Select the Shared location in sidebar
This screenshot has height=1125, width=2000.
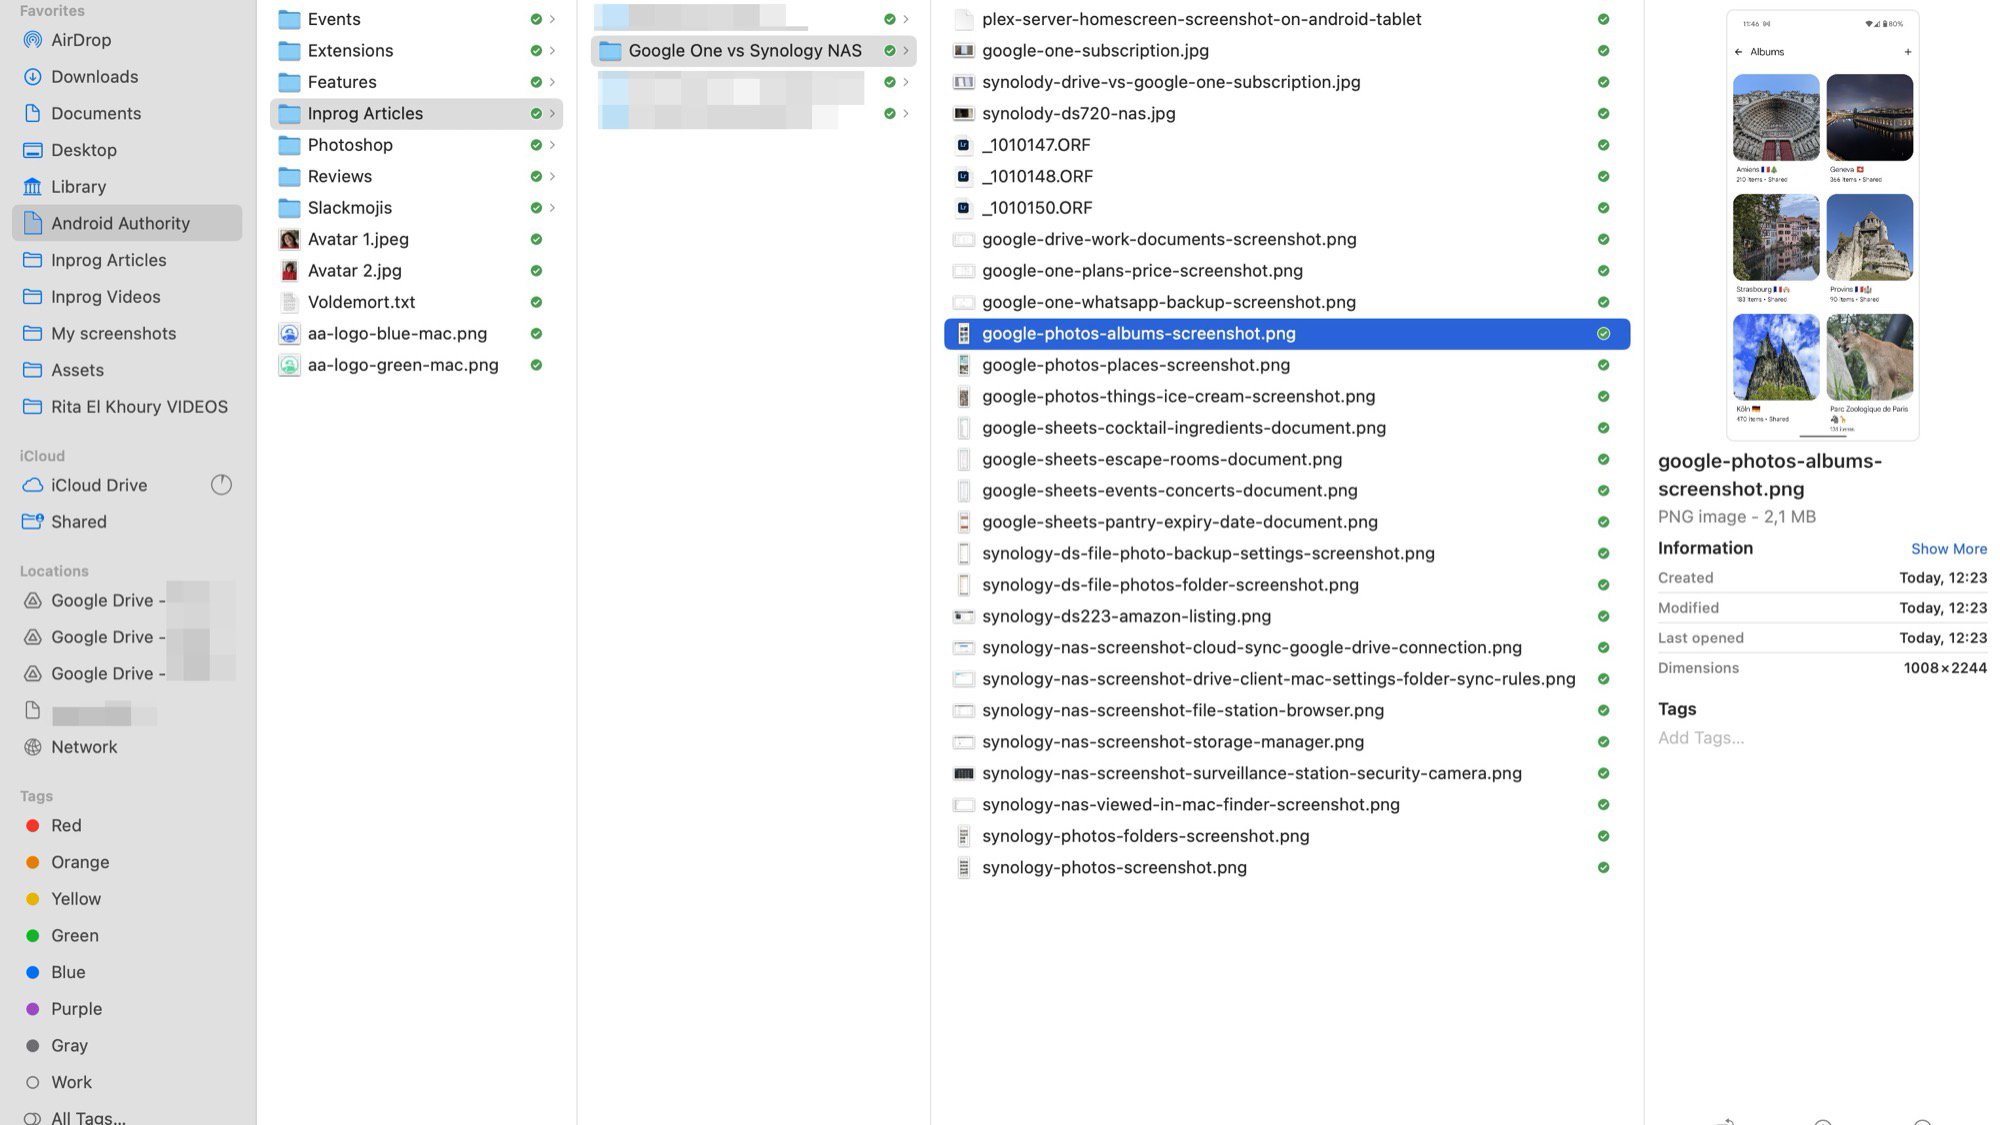tap(78, 521)
